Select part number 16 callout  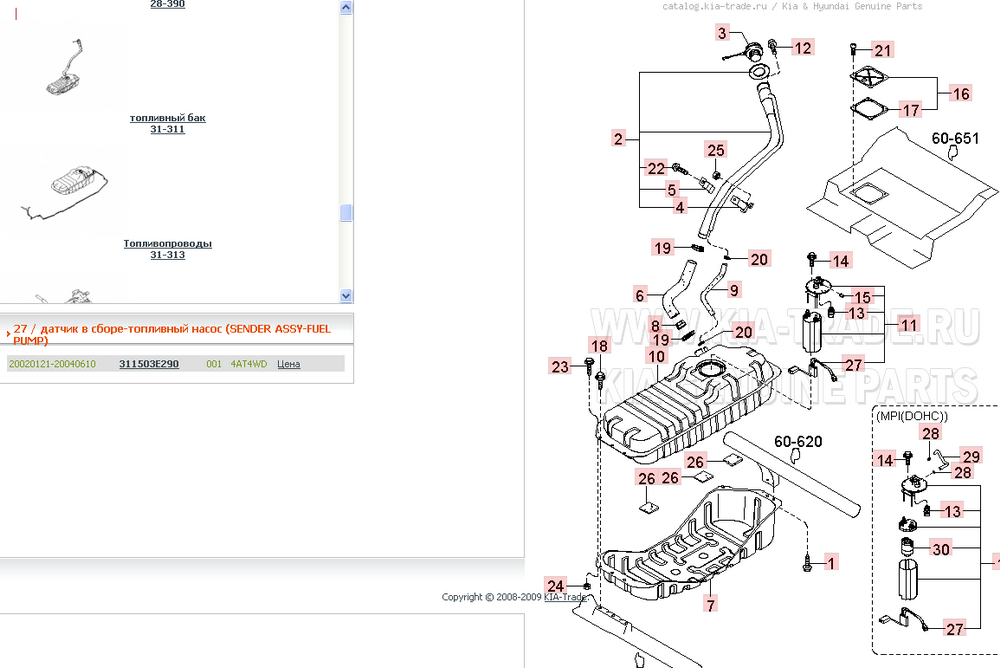coord(960,94)
